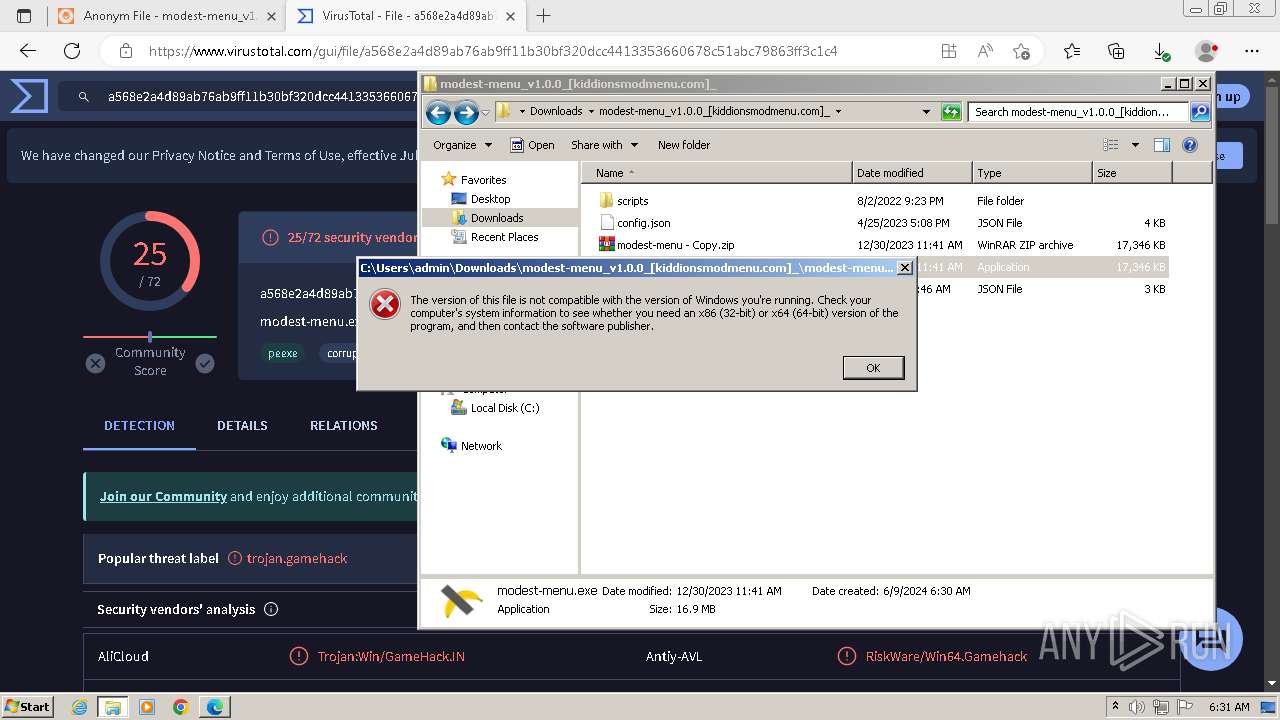Viewport: 1280px width, 720px height.
Task: Toggle the preview pane icon
Action: click(1161, 145)
